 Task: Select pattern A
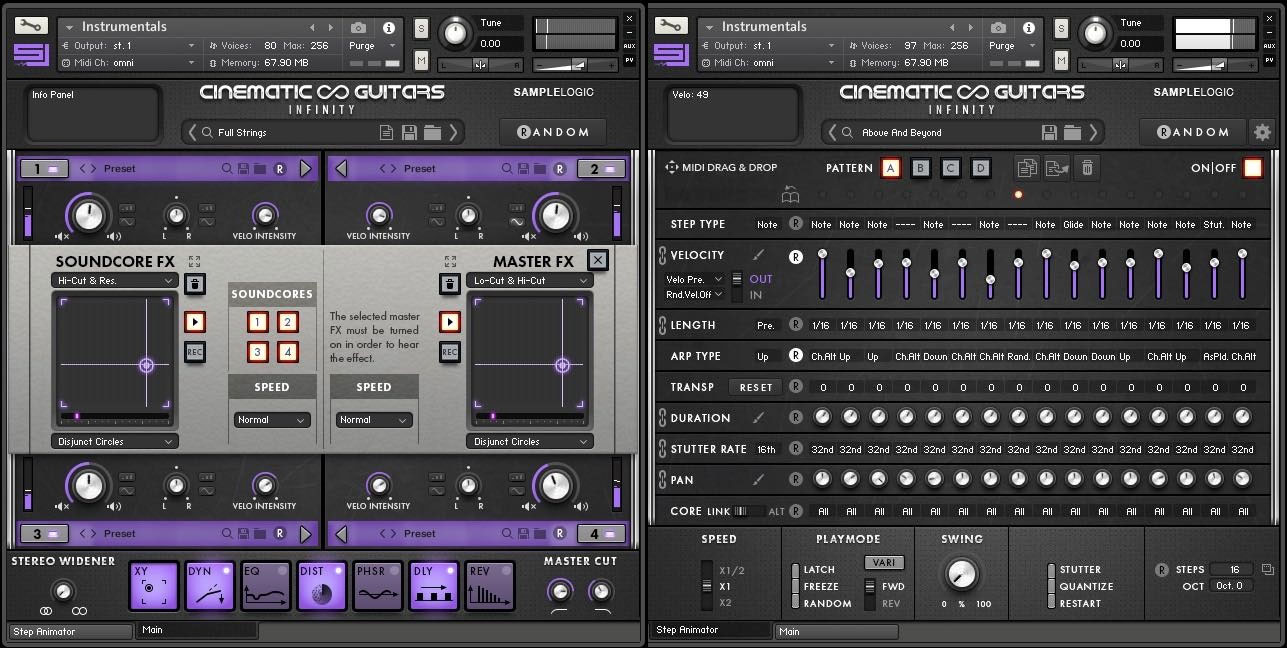pos(891,168)
